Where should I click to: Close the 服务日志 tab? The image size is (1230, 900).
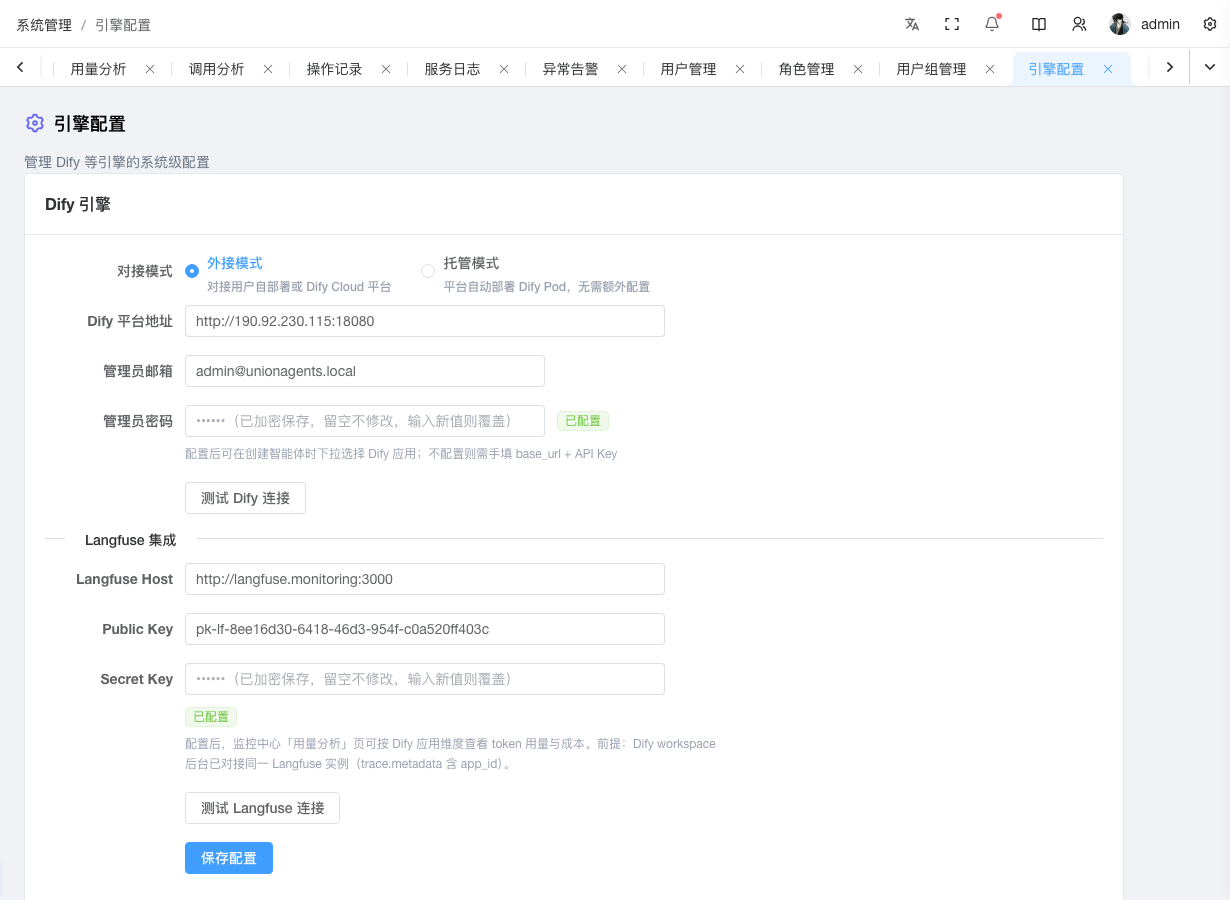[x=504, y=69]
